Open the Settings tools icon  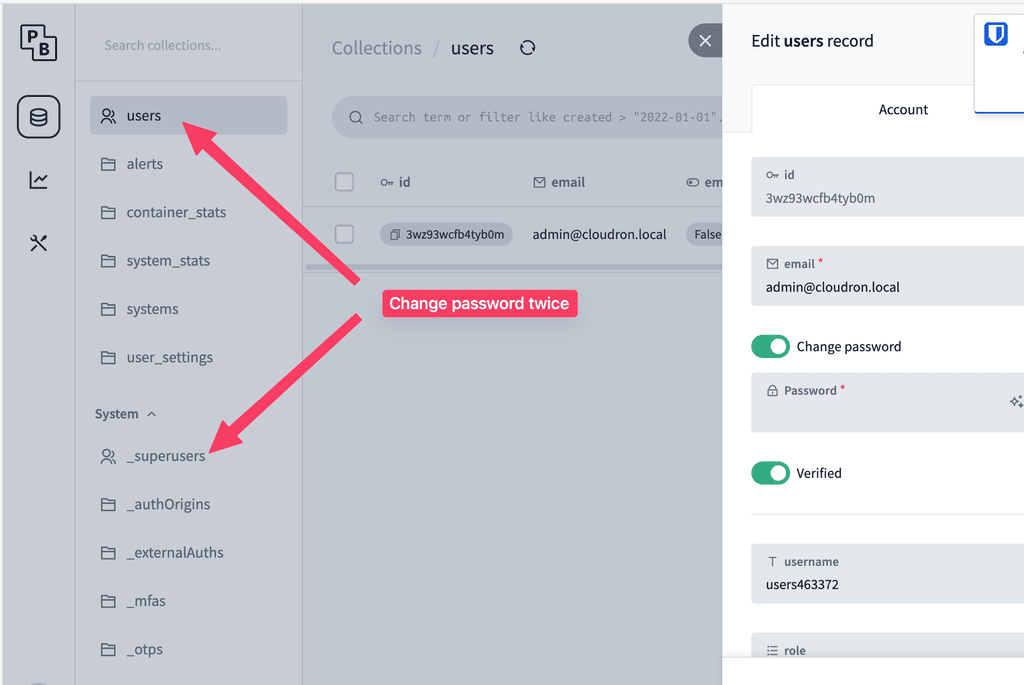pos(38,243)
